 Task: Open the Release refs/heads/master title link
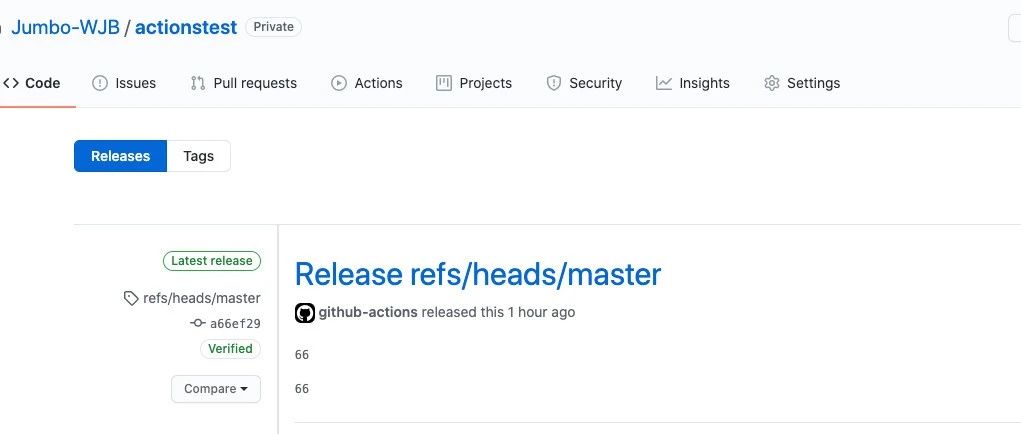[478, 274]
